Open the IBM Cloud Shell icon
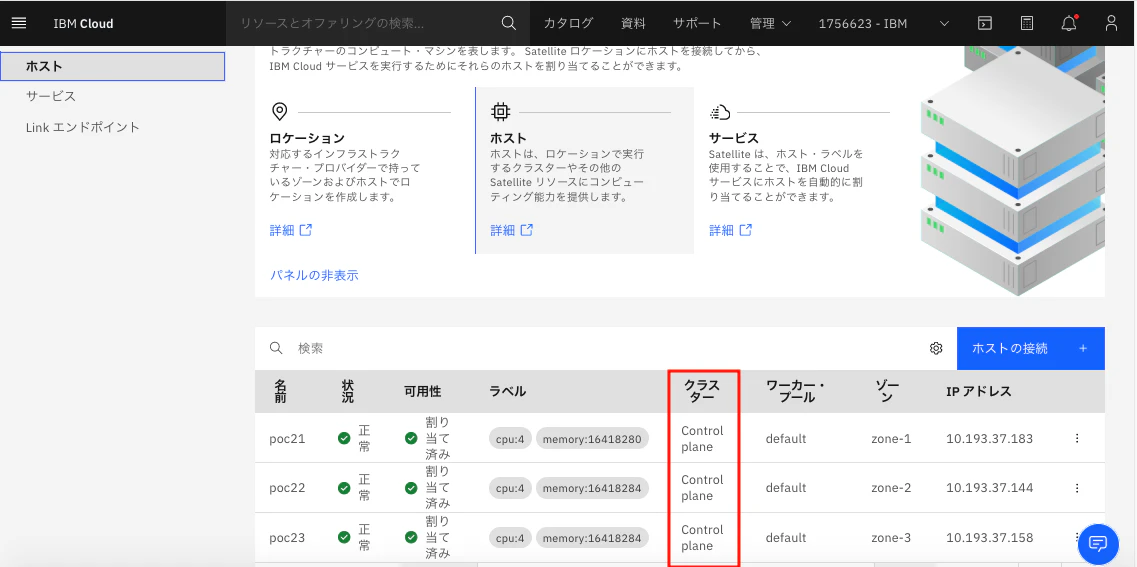 click(x=984, y=23)
